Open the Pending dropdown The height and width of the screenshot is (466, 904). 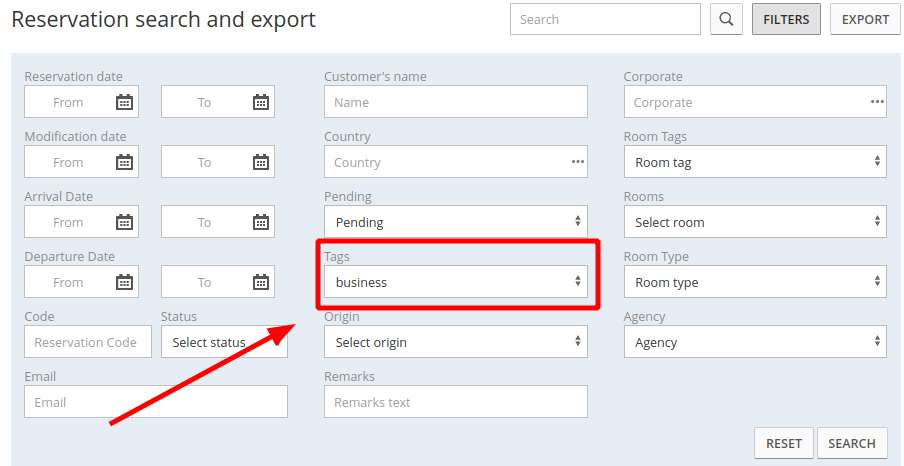point(456,222)
